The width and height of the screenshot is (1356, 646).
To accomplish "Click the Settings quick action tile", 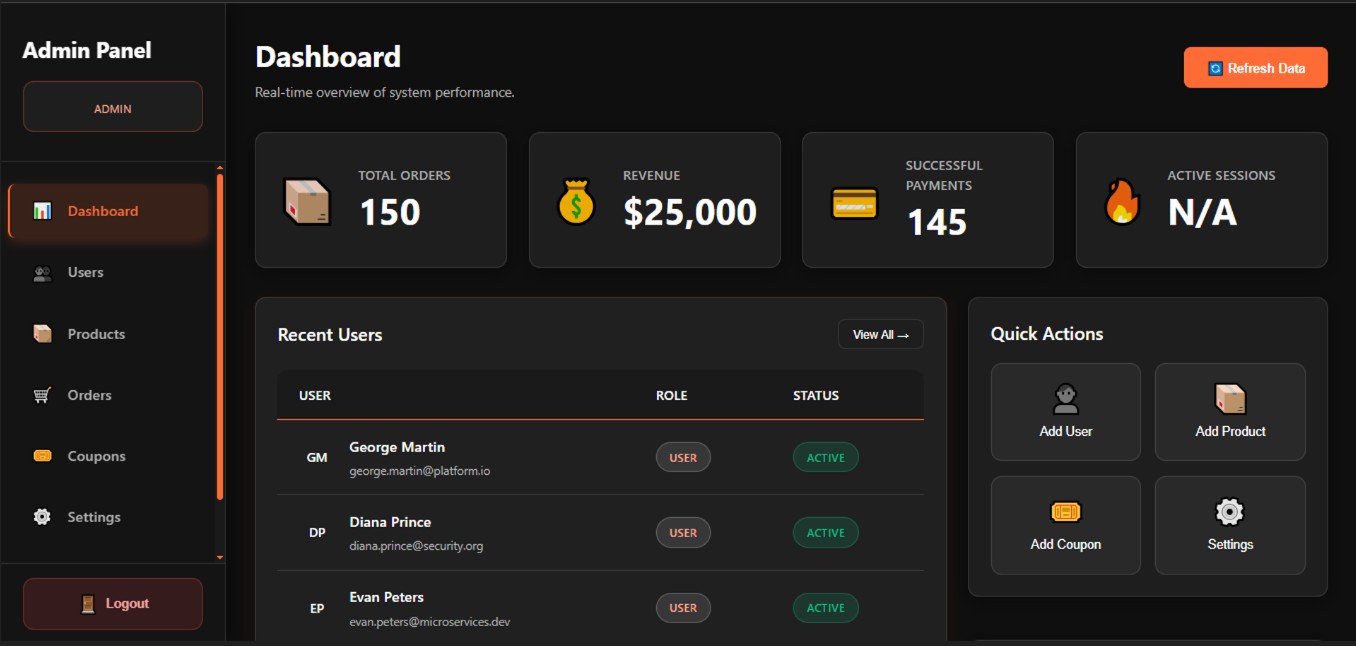I will pyautogui.click(x=1230, y=525).
